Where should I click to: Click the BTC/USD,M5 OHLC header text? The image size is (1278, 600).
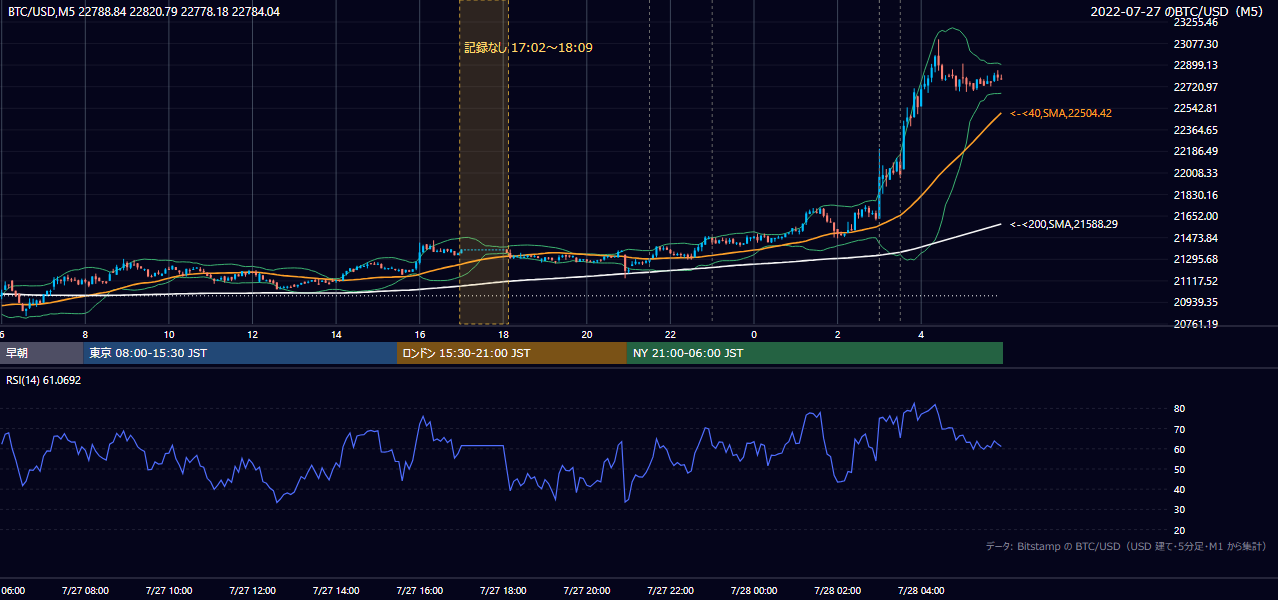pos(144,11)
